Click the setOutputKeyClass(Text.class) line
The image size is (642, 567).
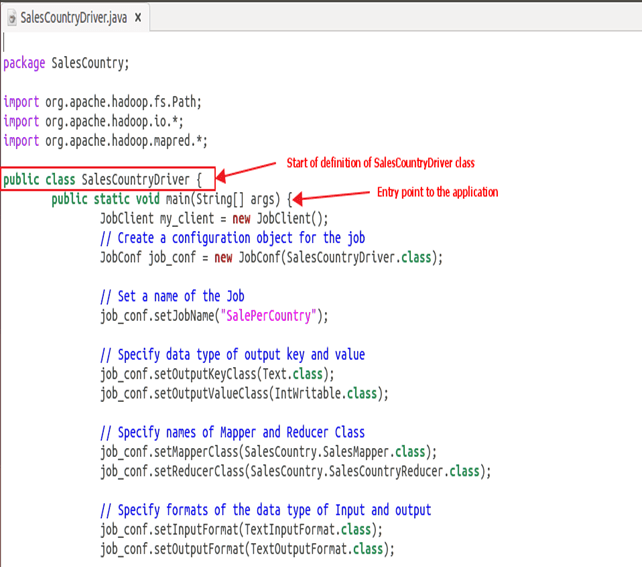click(x=217, y=374)
